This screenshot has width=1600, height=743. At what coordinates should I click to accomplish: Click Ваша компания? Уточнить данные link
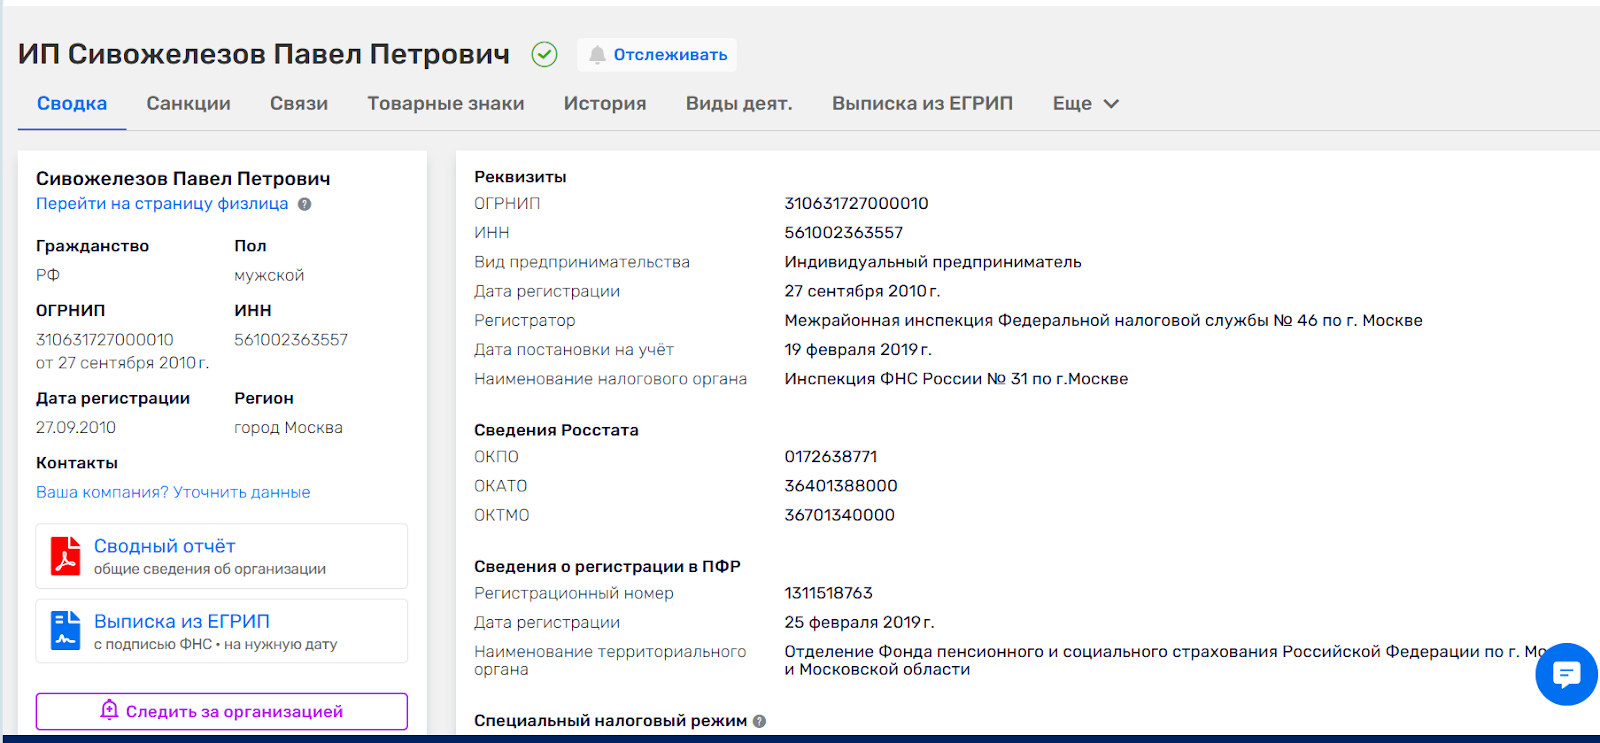(173, 492)
